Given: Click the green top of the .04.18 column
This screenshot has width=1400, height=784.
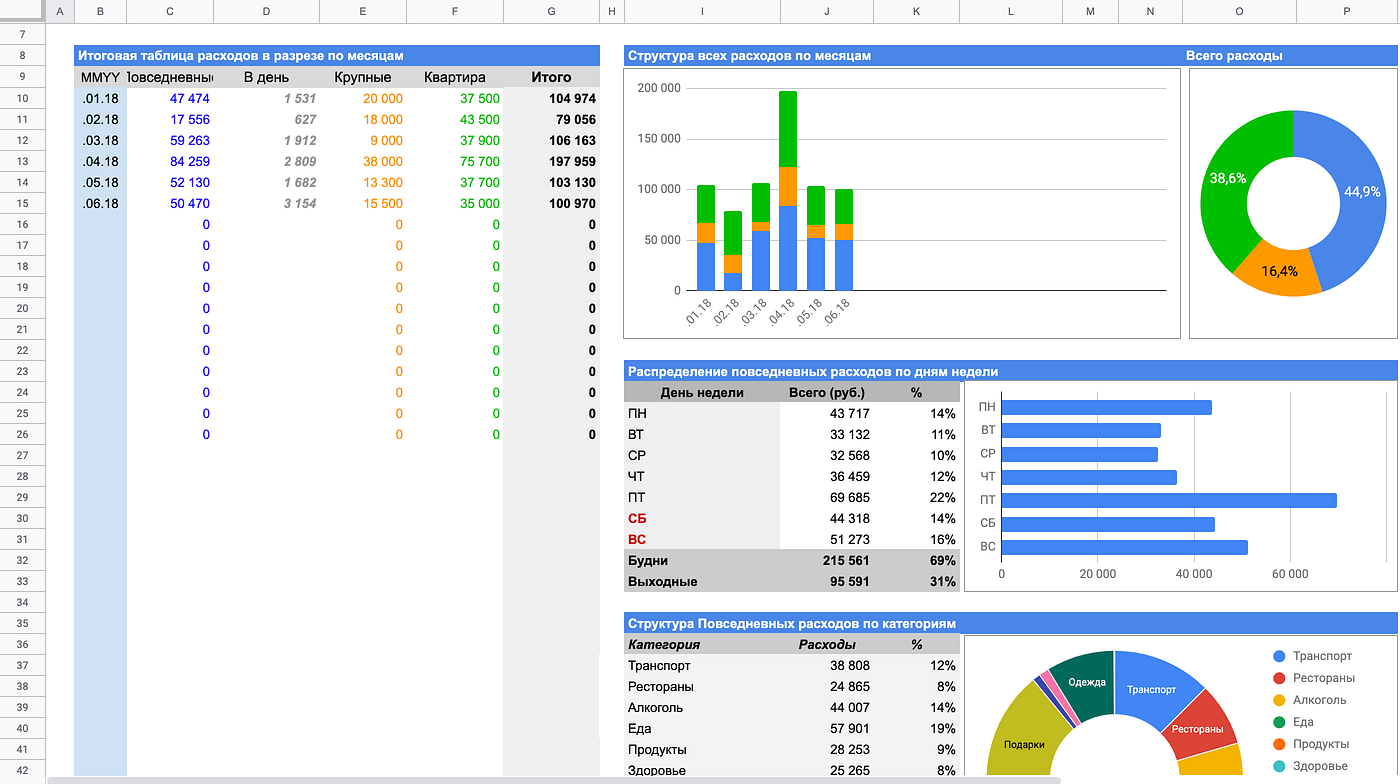Looking at the screenshot, I should [788, 129].
